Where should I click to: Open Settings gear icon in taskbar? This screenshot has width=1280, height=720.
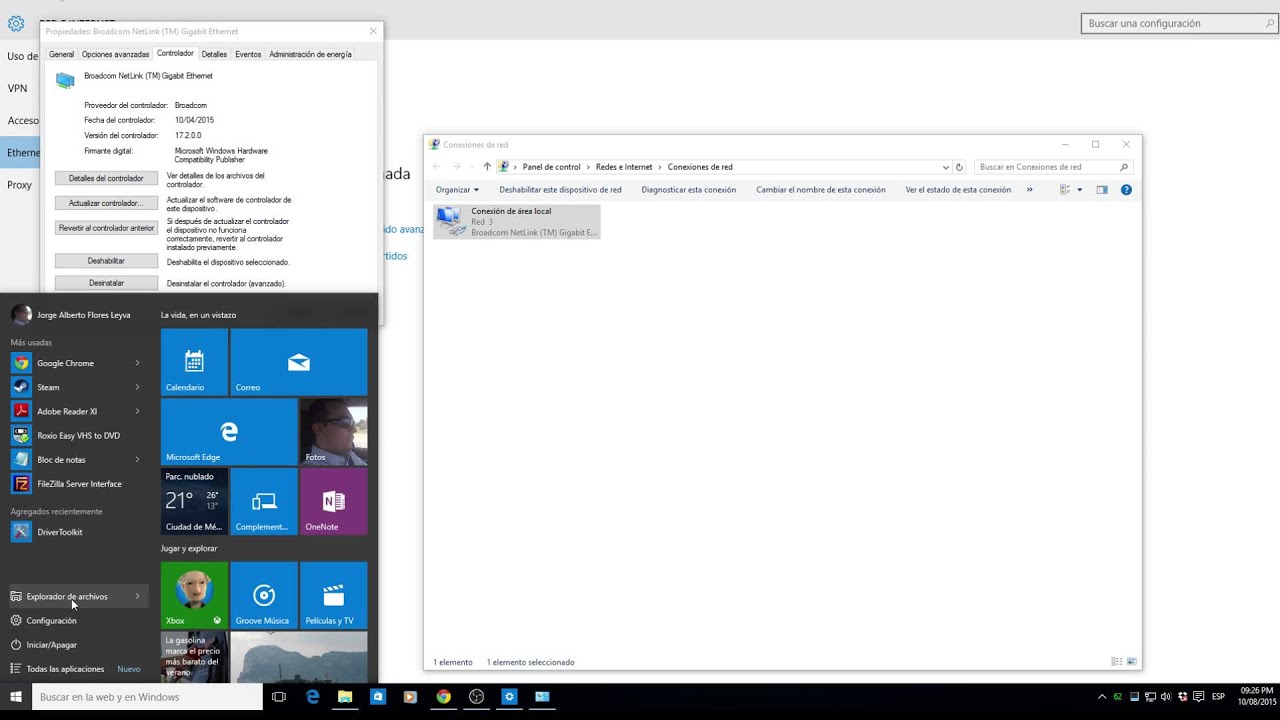click(509, 697)
